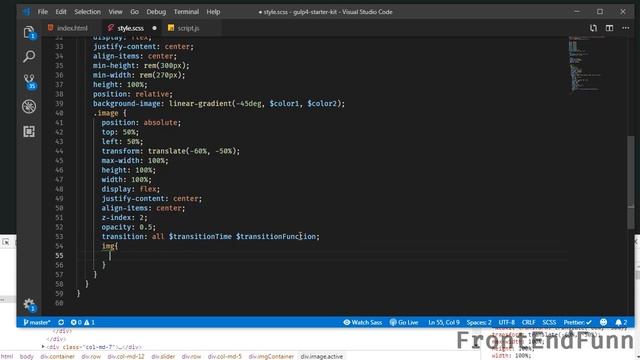Select body in DevTools breadcrumb
Image resolution: width=640 pixels, height=360 pixels.
click(x=27, y=356)
